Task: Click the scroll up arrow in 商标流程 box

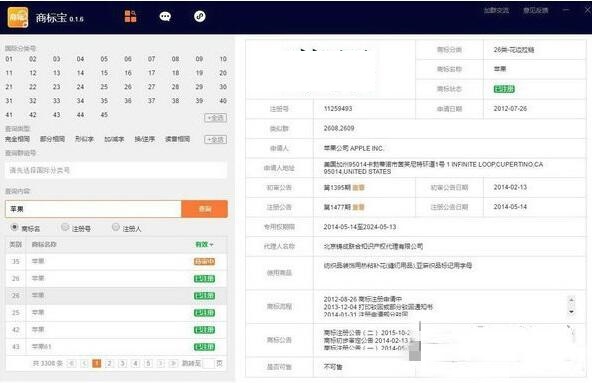Action: (x=571, y=300)
